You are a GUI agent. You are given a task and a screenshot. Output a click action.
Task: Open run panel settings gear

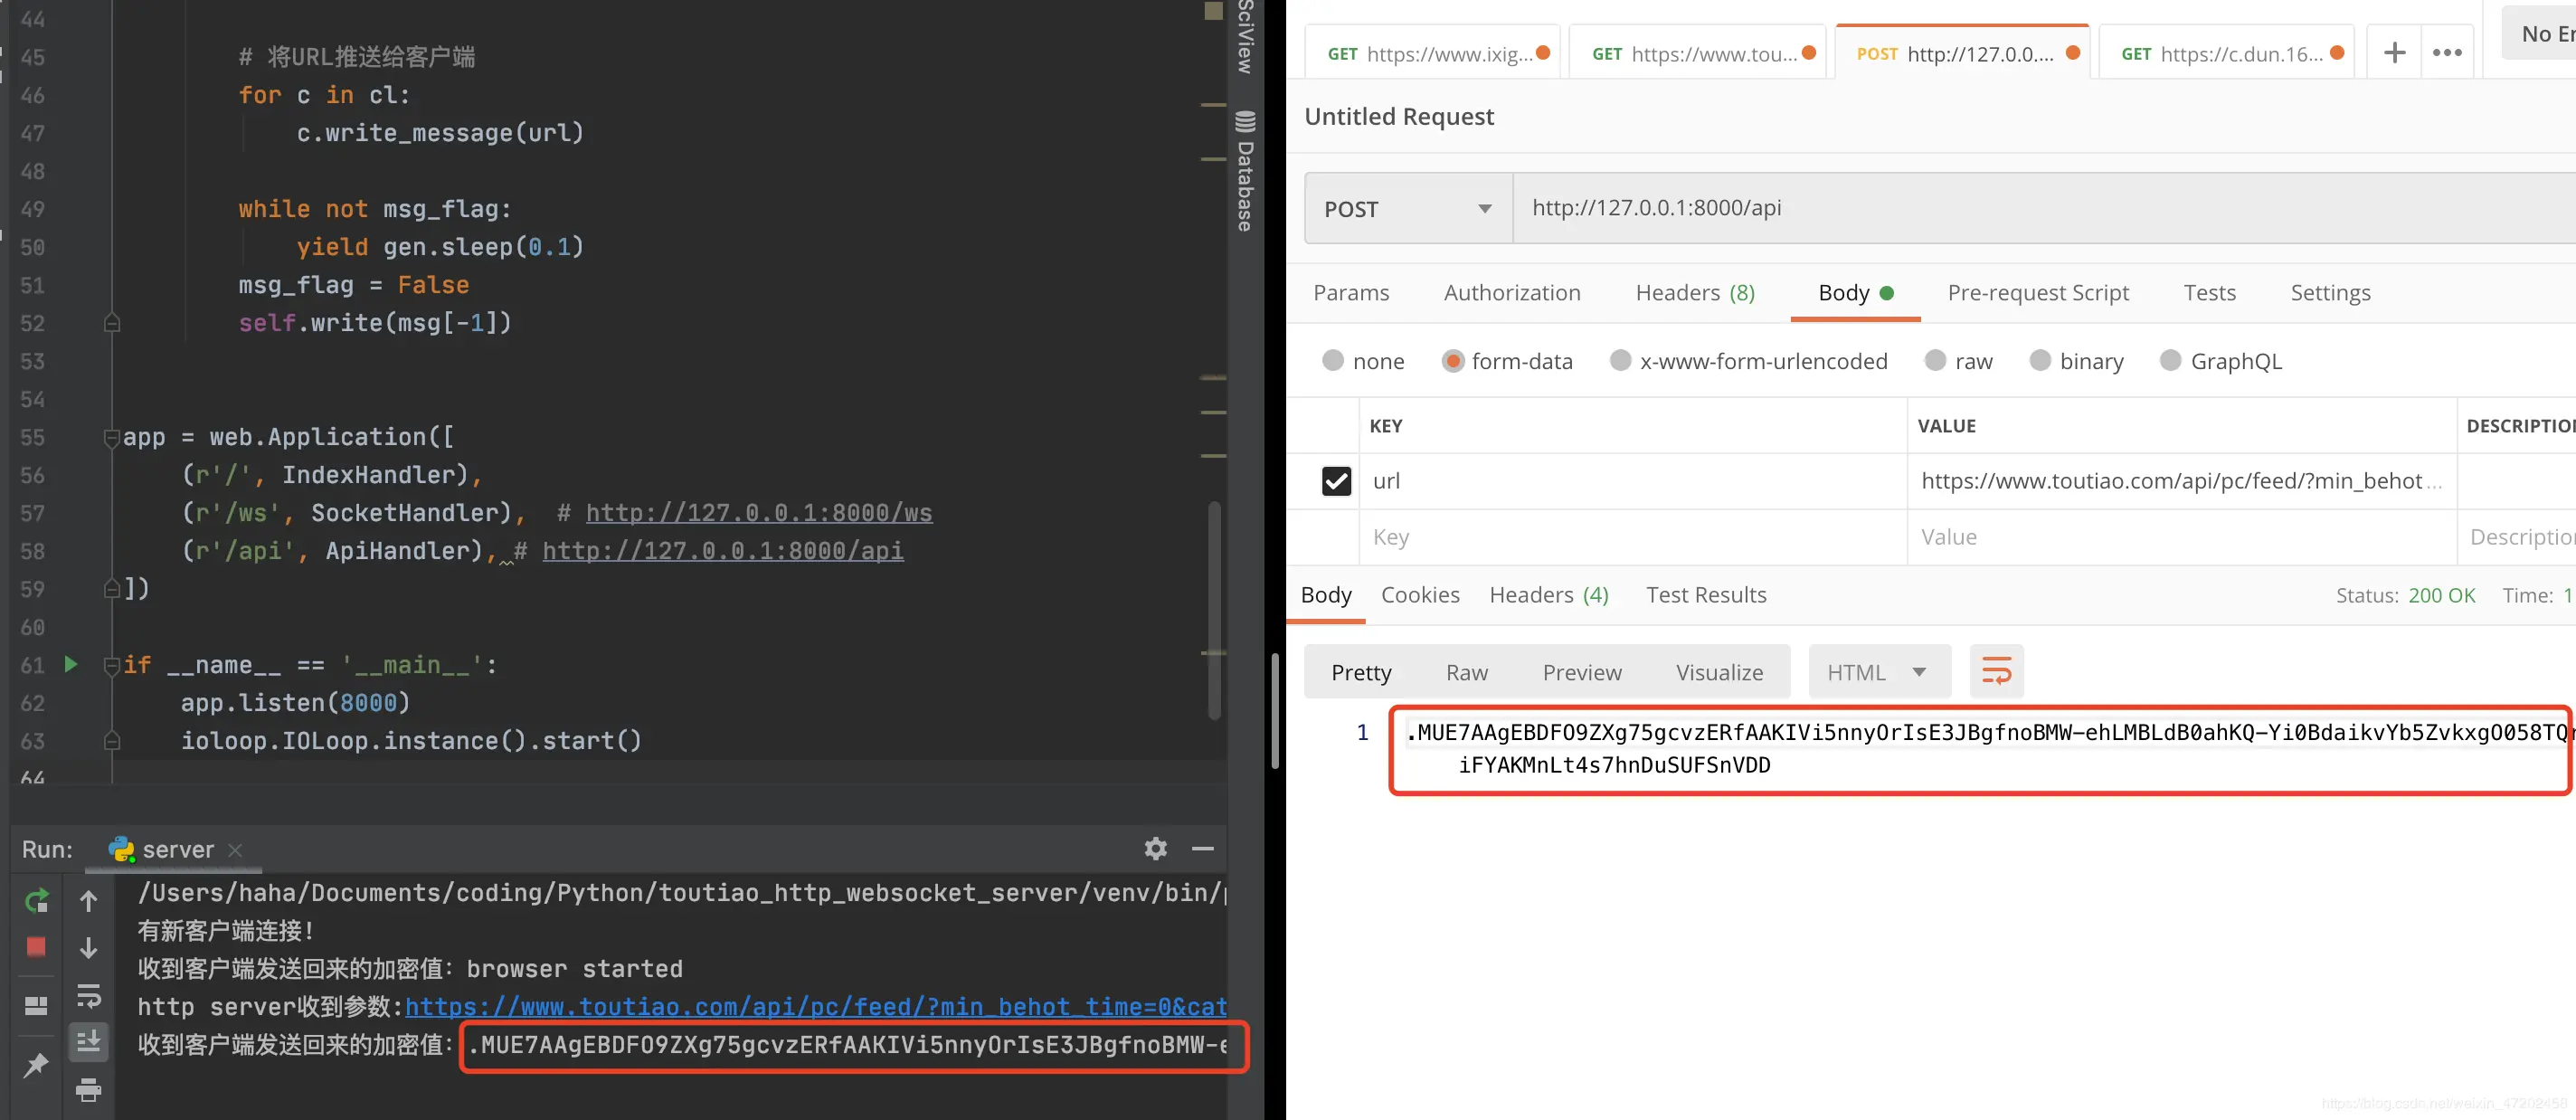point(1155,849)
